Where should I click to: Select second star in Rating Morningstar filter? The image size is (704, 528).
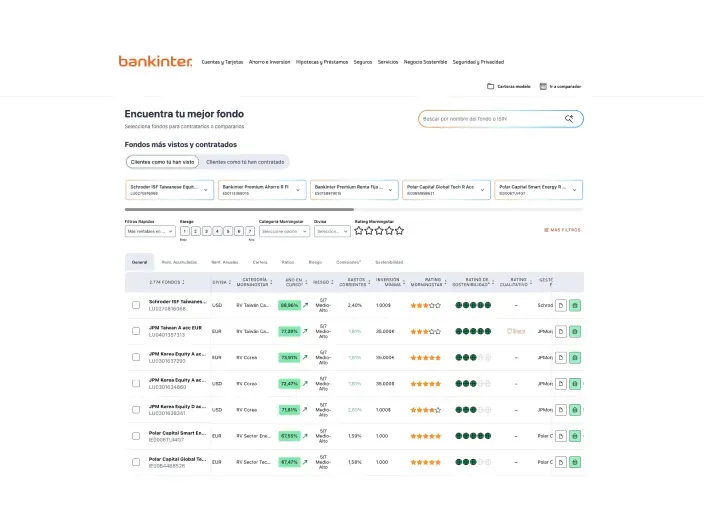pos(369,231)
